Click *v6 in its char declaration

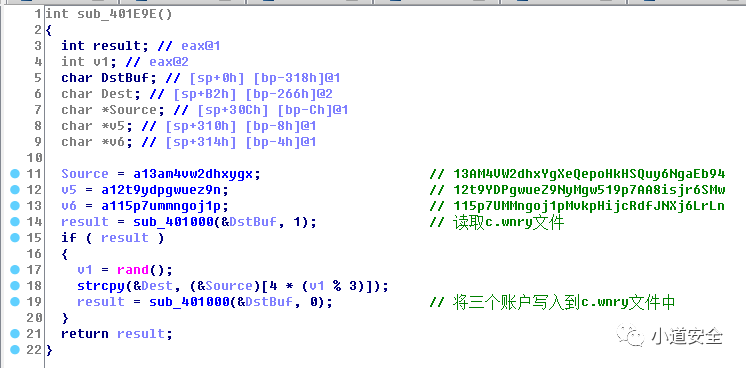tap(113, 142)
